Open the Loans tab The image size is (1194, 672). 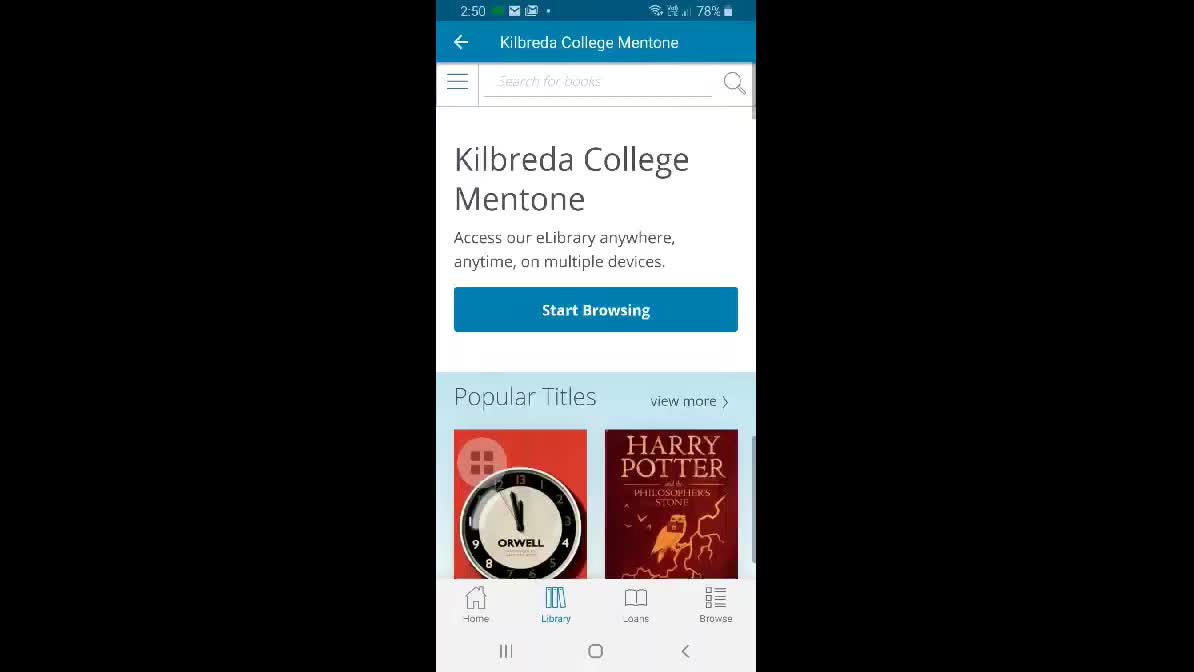pyautogui.click(x=636, y=605)
